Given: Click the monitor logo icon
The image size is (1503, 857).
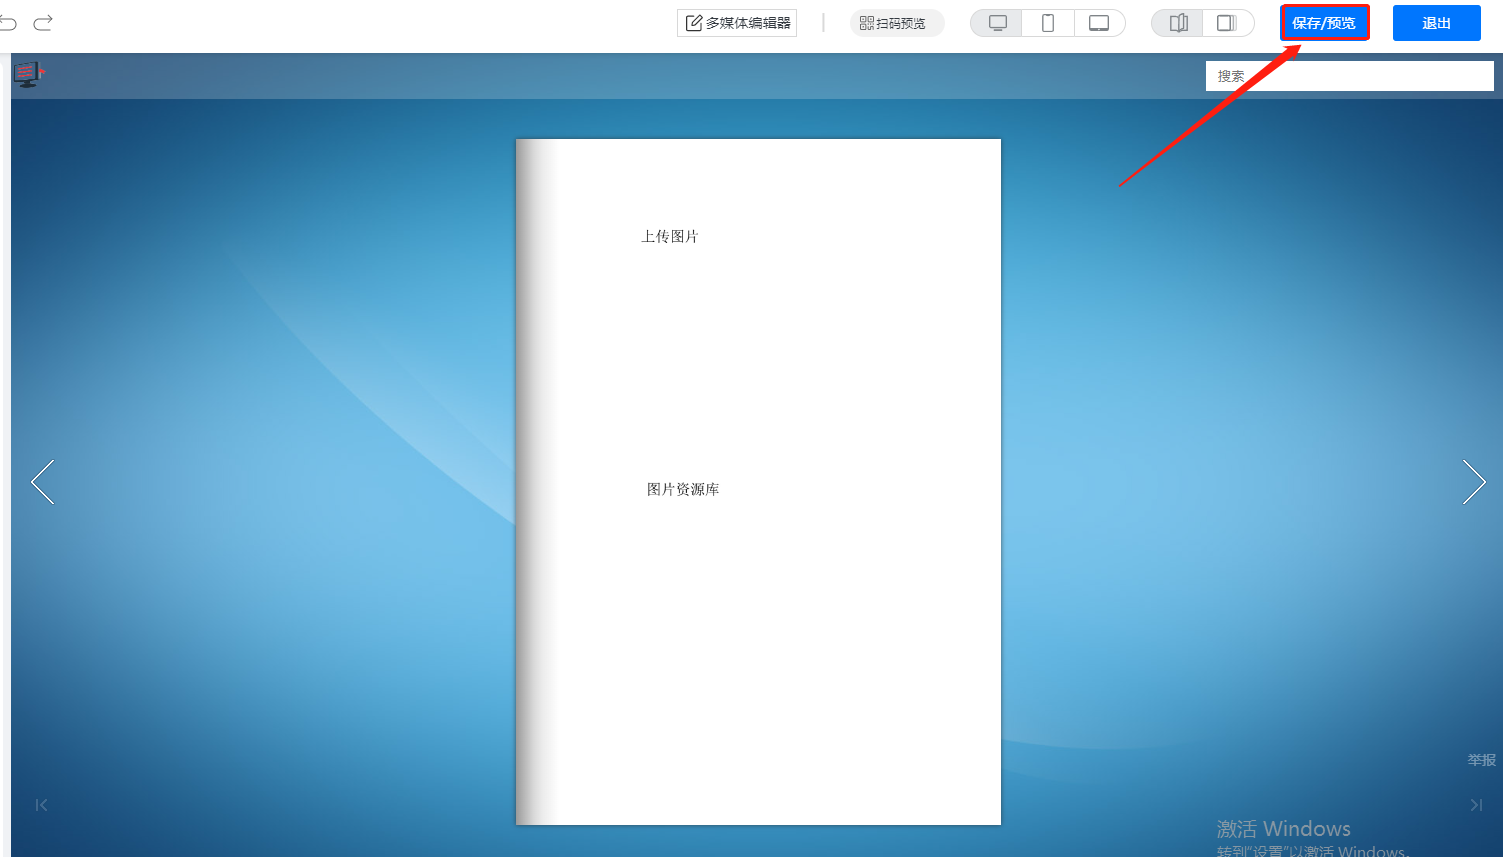Looking at the screenshot, I should tap(28, 74).
